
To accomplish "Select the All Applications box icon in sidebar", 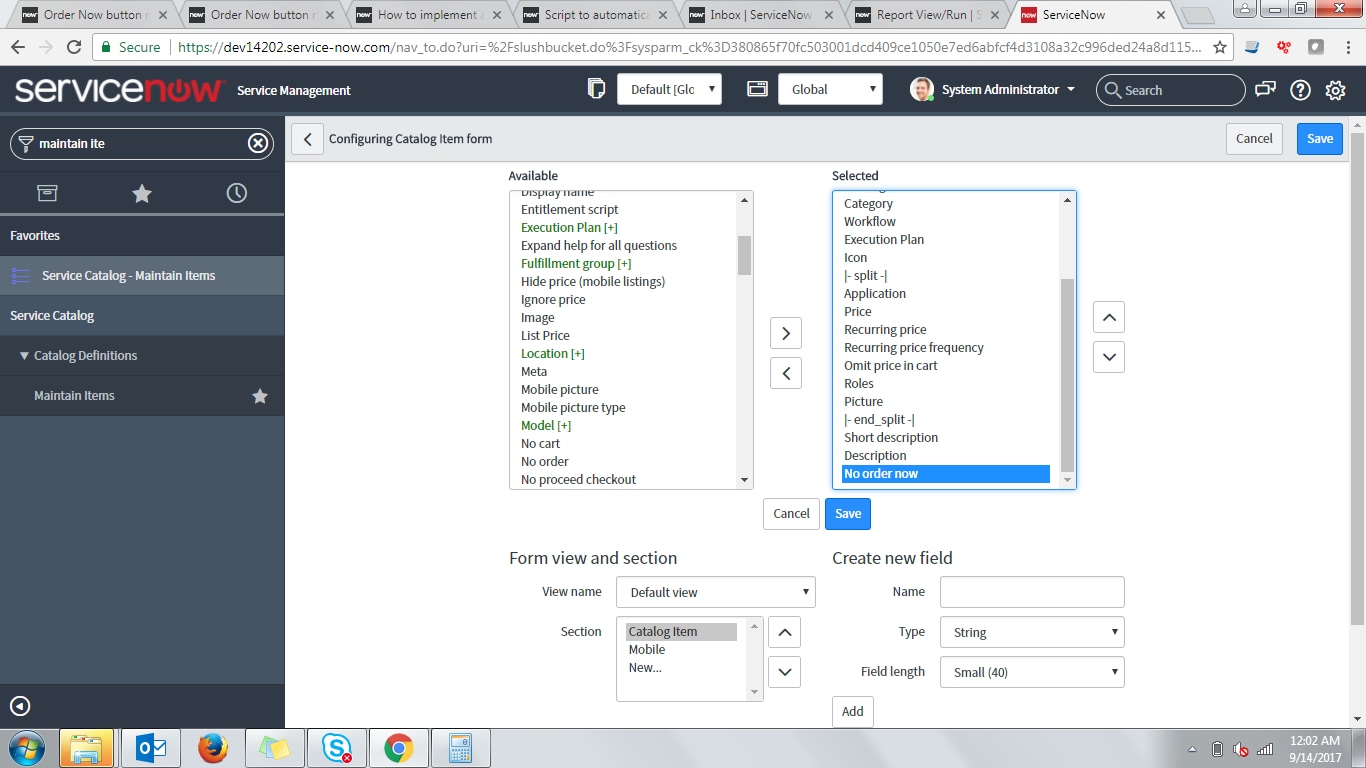I will (47, 191).
